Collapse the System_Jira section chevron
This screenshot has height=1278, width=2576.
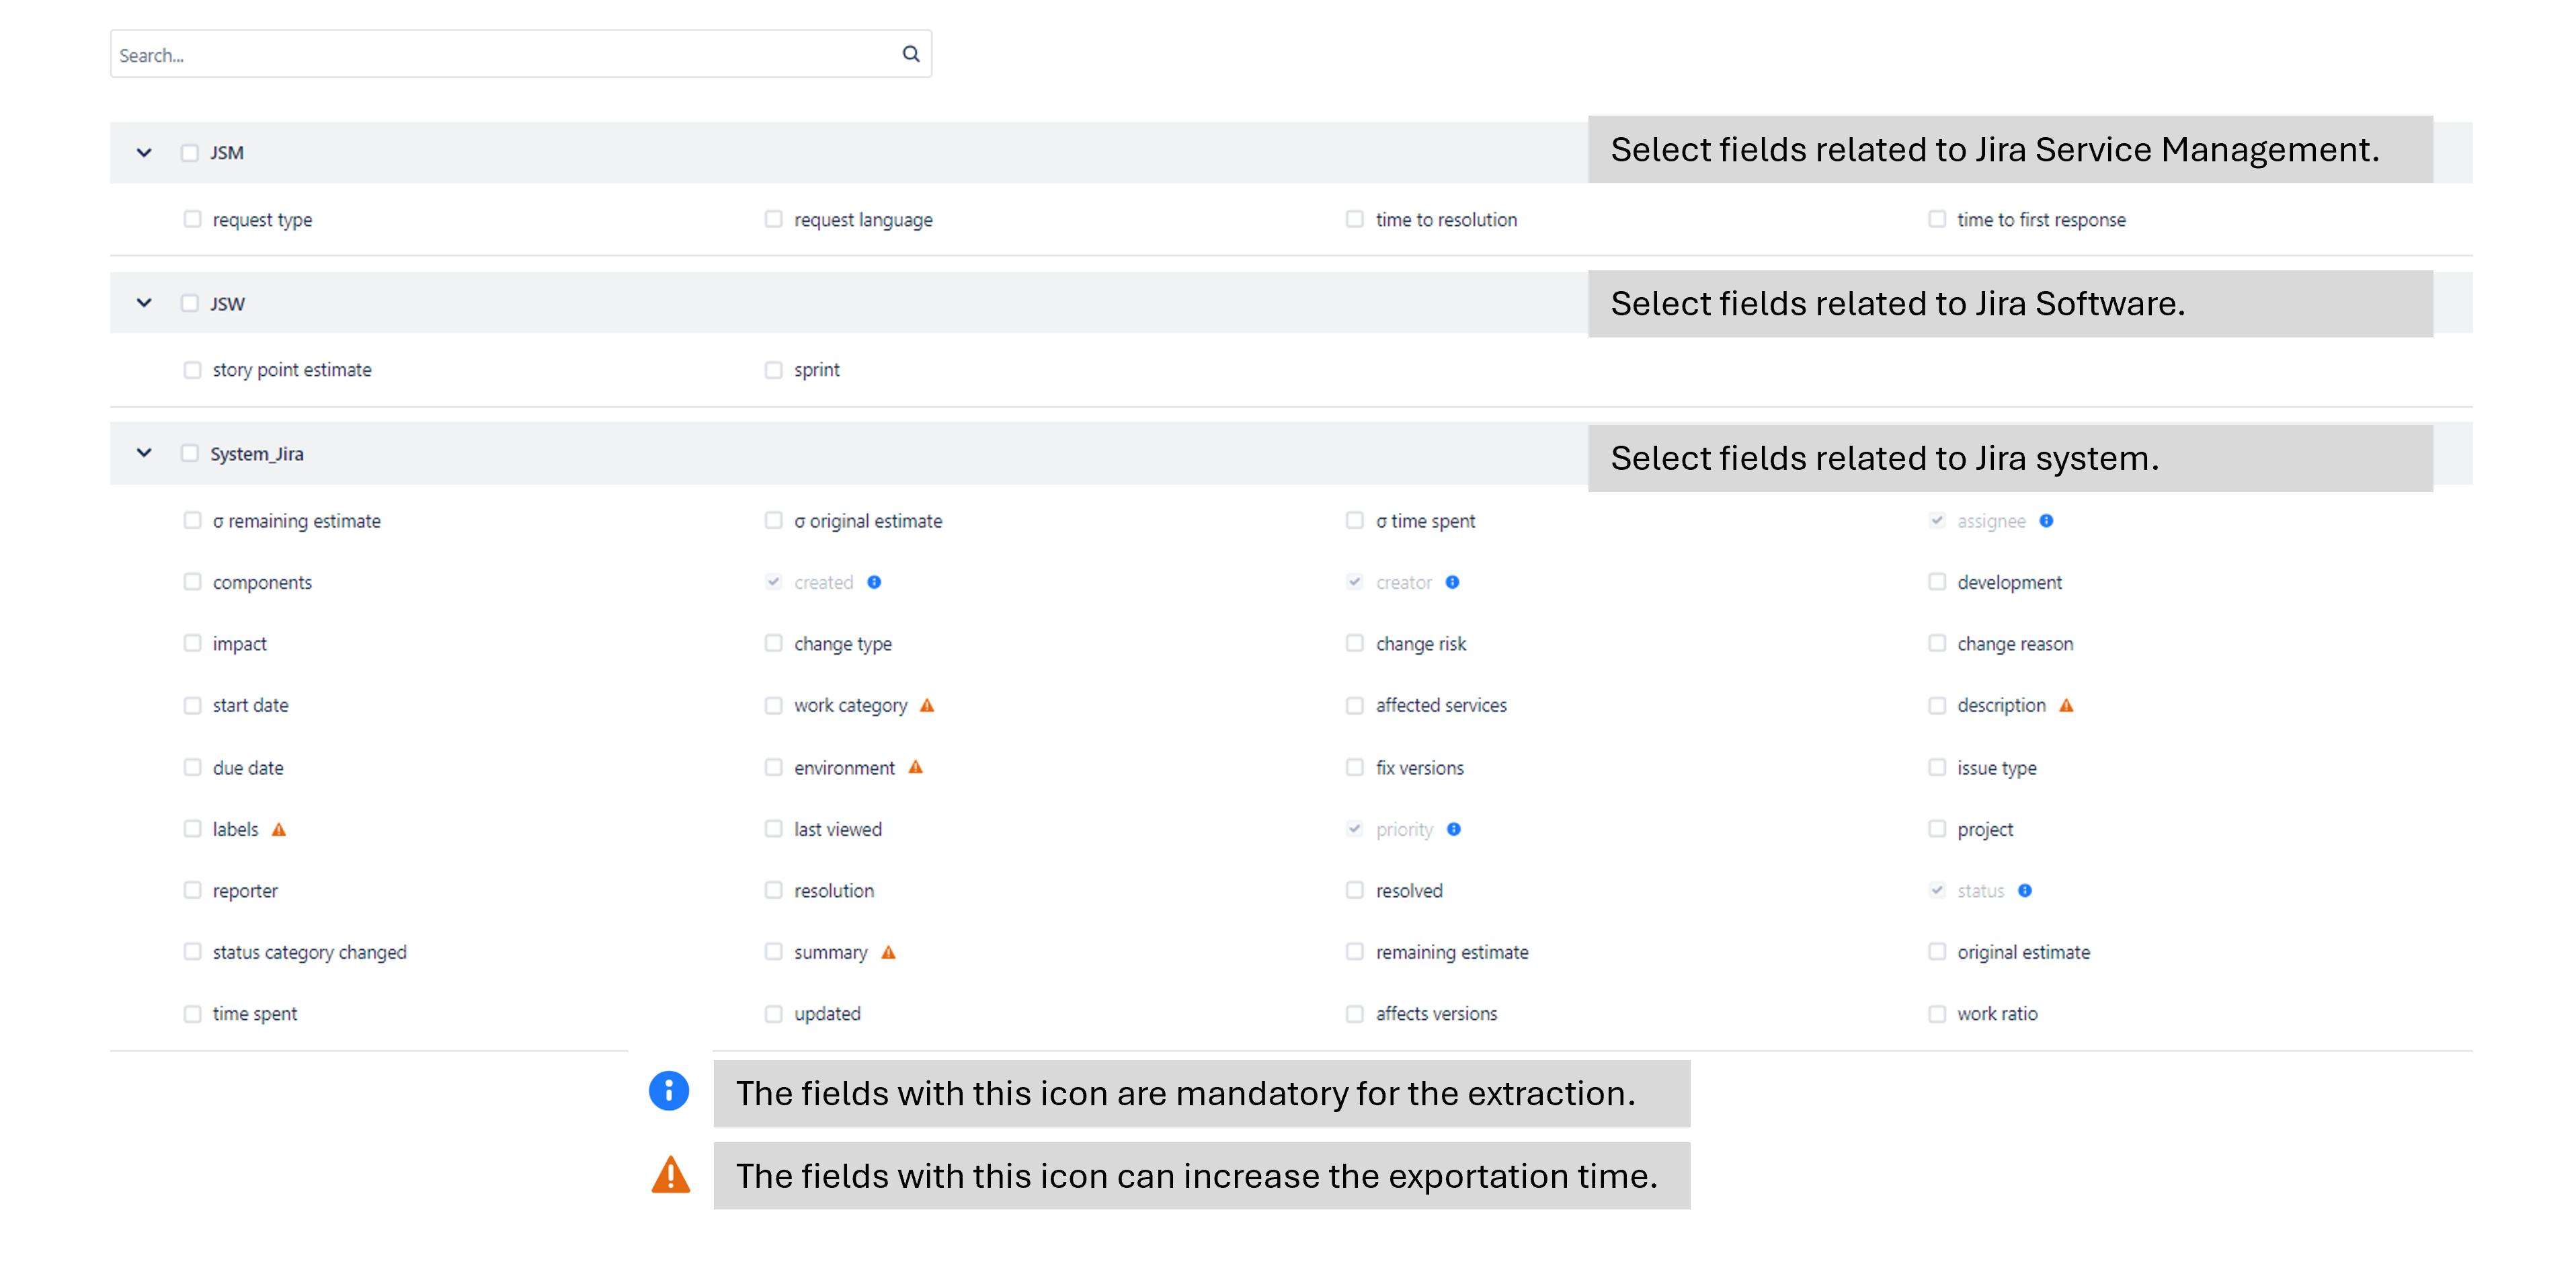coord(144,453)
